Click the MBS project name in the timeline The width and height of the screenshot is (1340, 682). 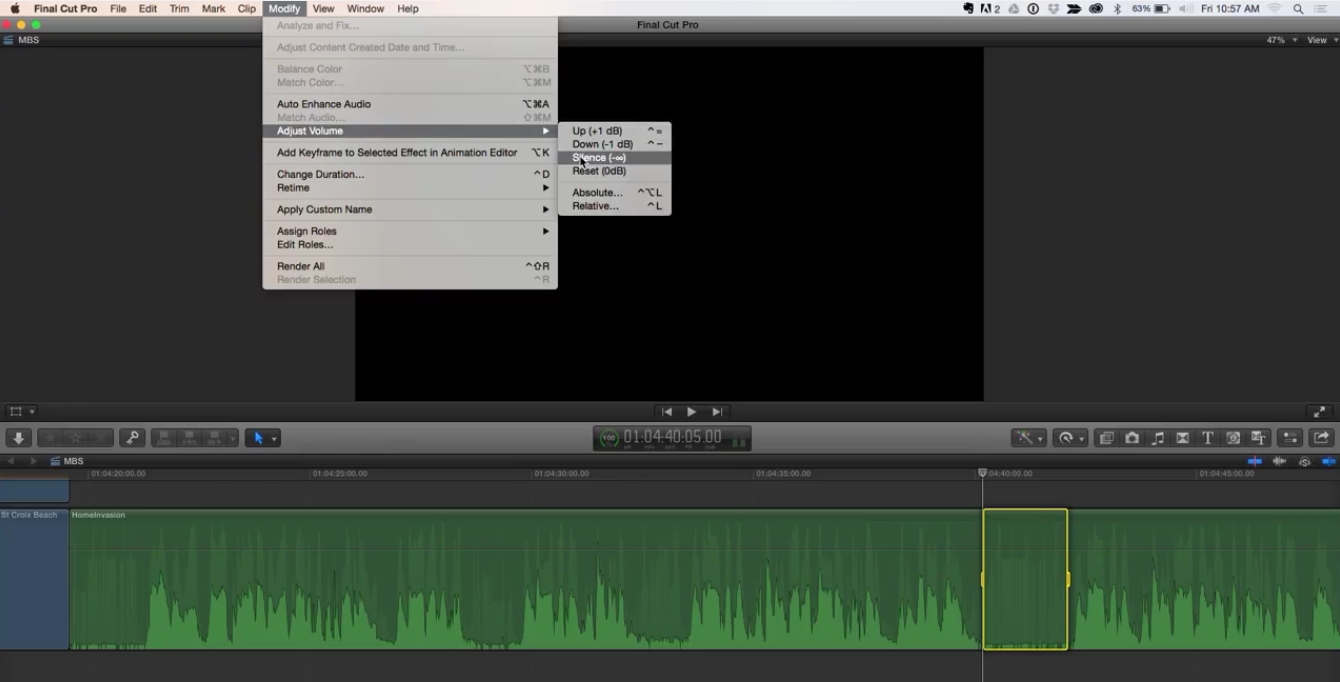(74, 461)
